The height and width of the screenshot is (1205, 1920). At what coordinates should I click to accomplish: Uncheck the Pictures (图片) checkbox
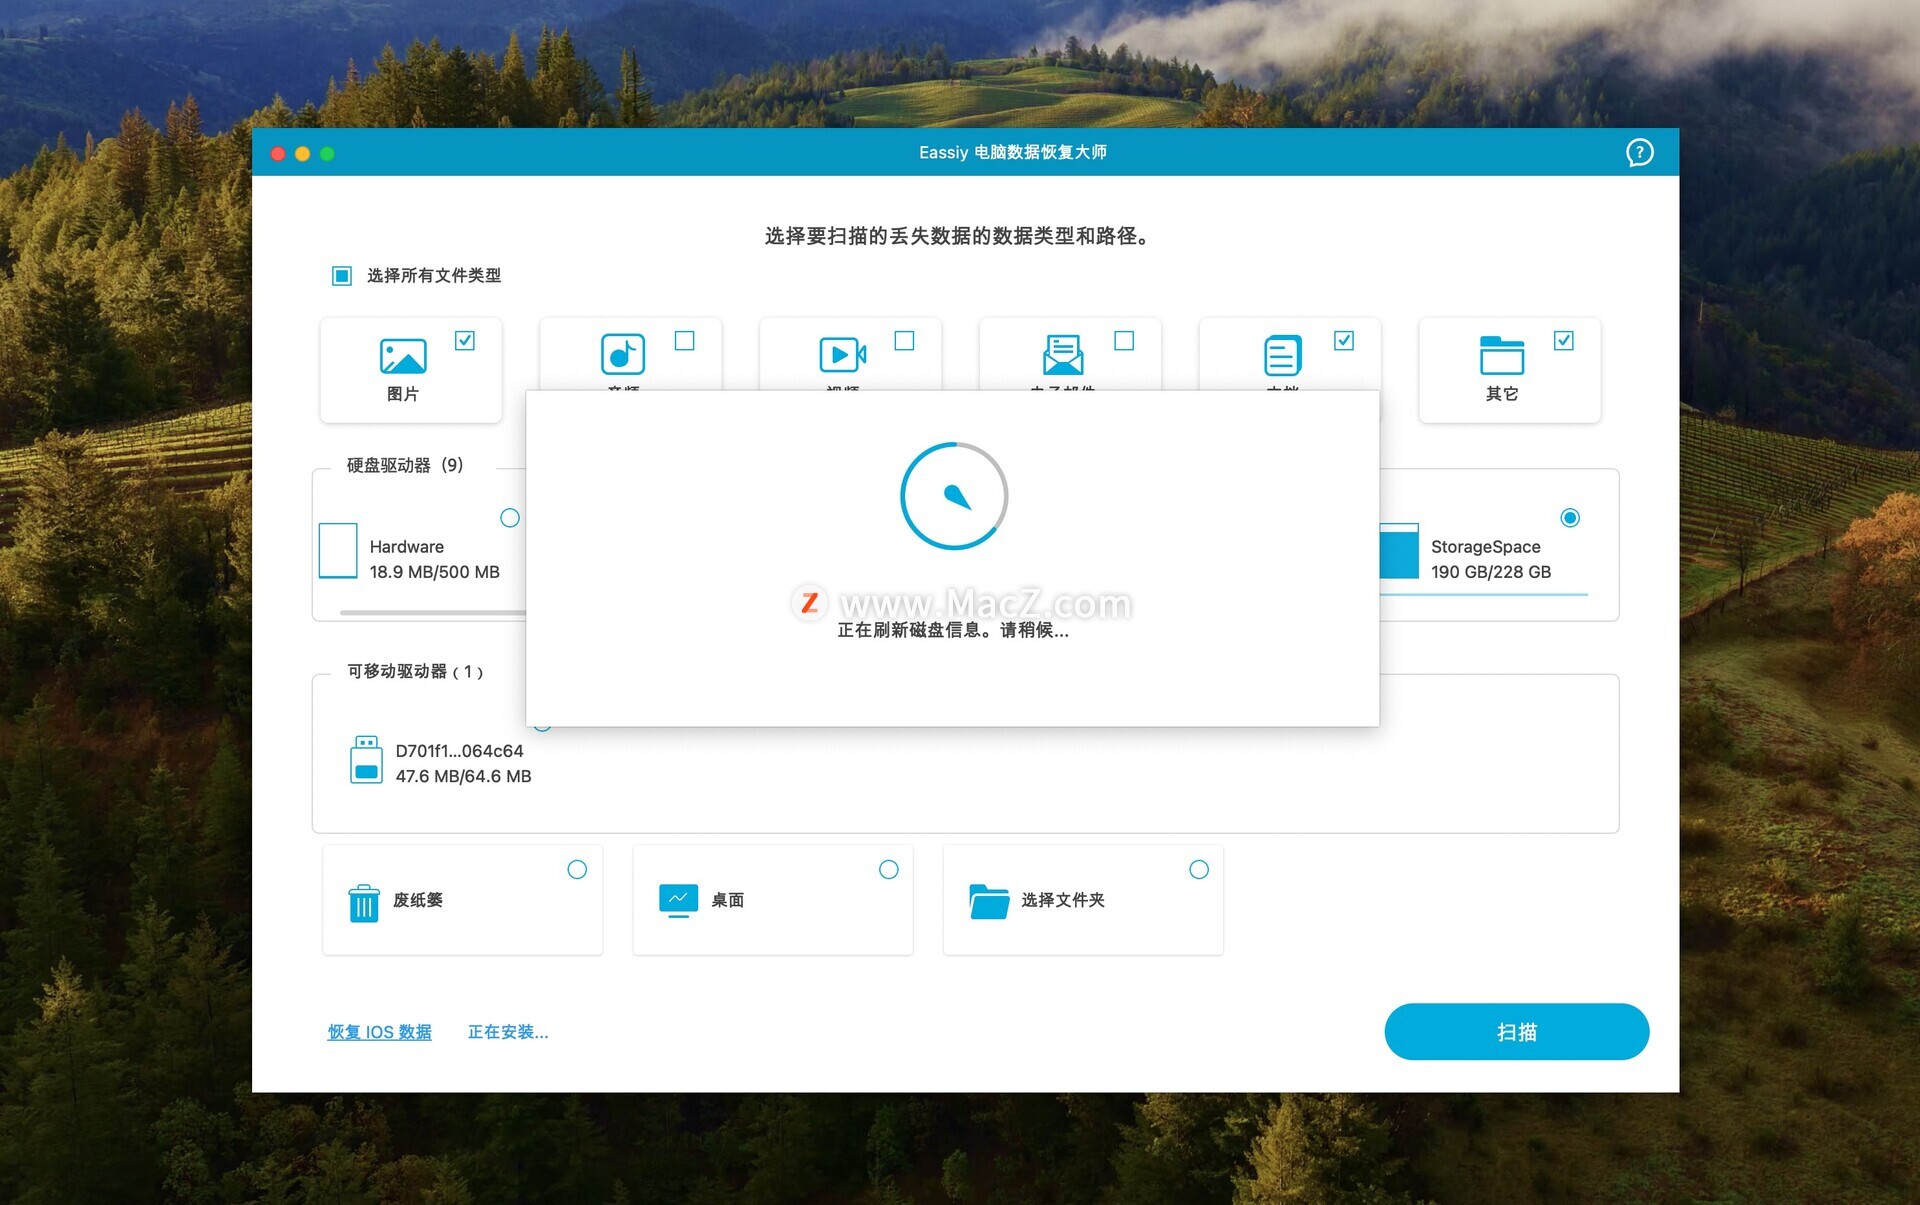click(x=465, y=341)
